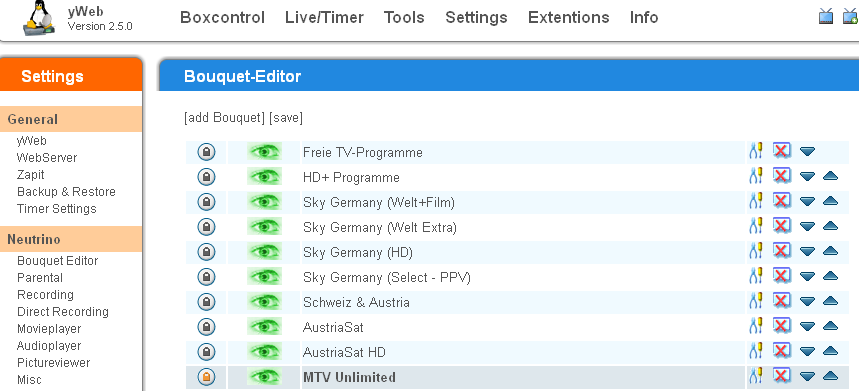Unlock the MTV Unlimited bouquet via orange lock

(207, 377)
